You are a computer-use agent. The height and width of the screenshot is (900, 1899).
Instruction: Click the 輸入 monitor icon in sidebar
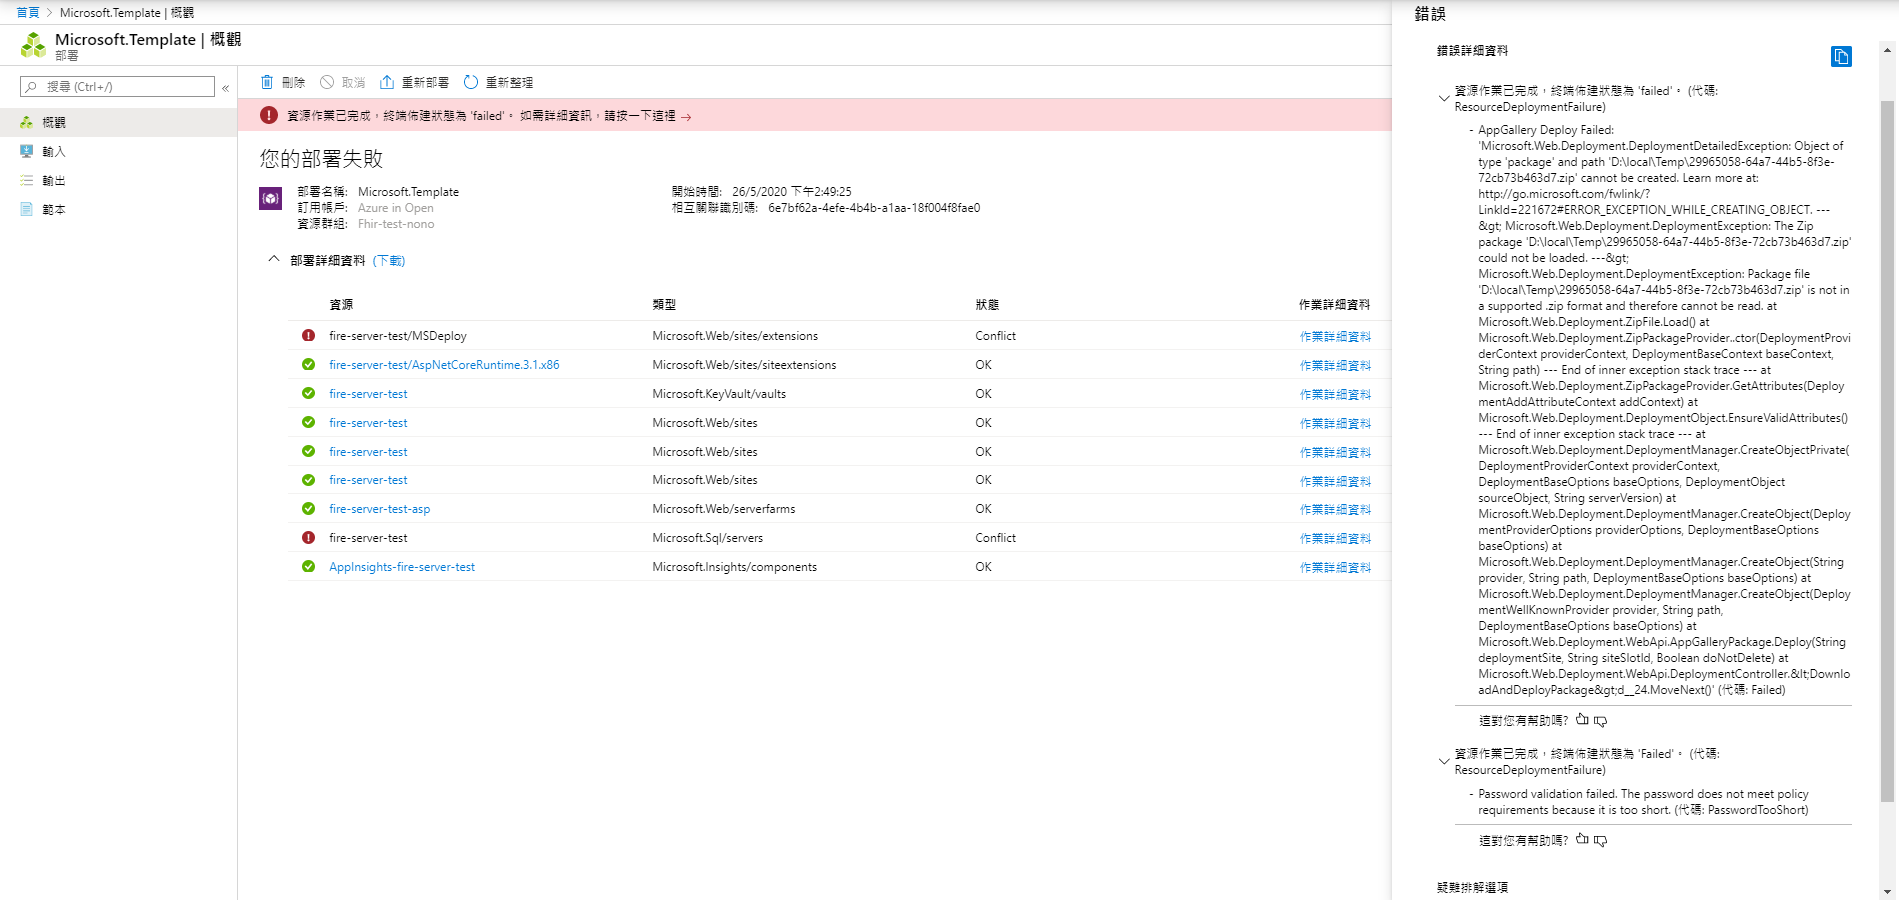27,152
